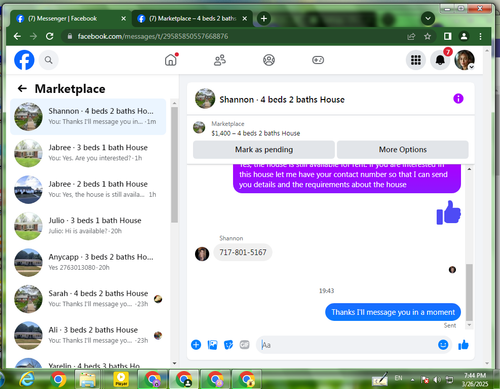
Task: Close the Marketplace 4 beds tab
Action: (x=245, y=19)
